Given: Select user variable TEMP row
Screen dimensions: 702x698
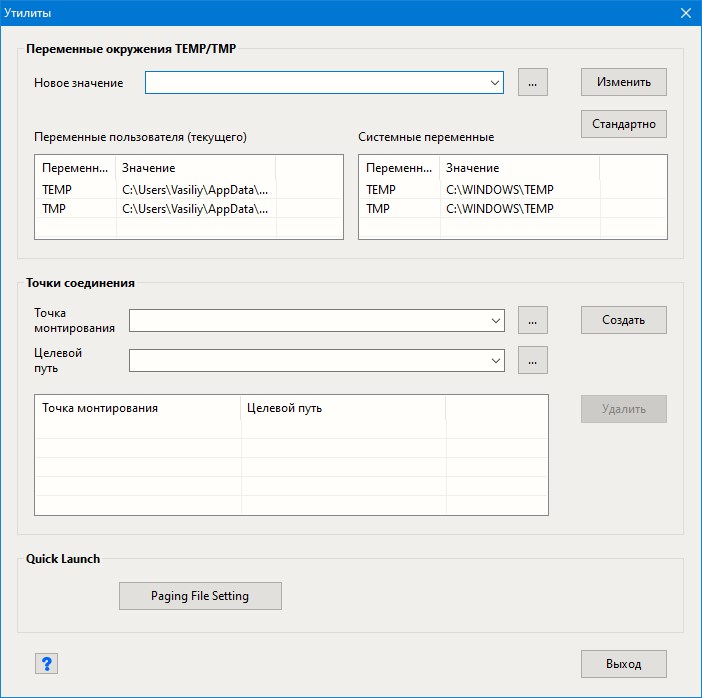Looking at the screenshot, I should (188, 190).
